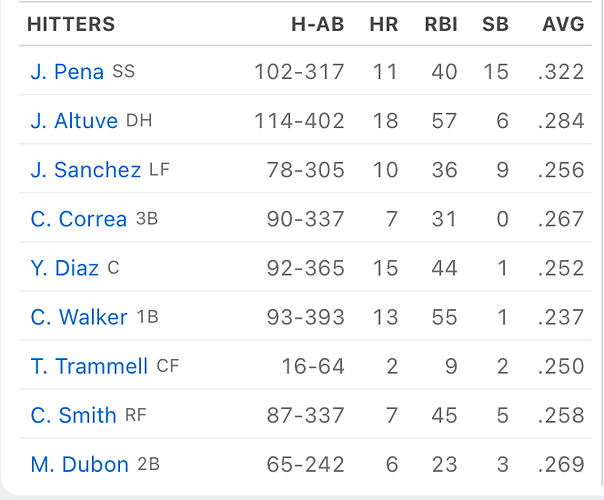The image size is (604, 500).
Task: Open C. Correa player profile
Action: [79, 219]
